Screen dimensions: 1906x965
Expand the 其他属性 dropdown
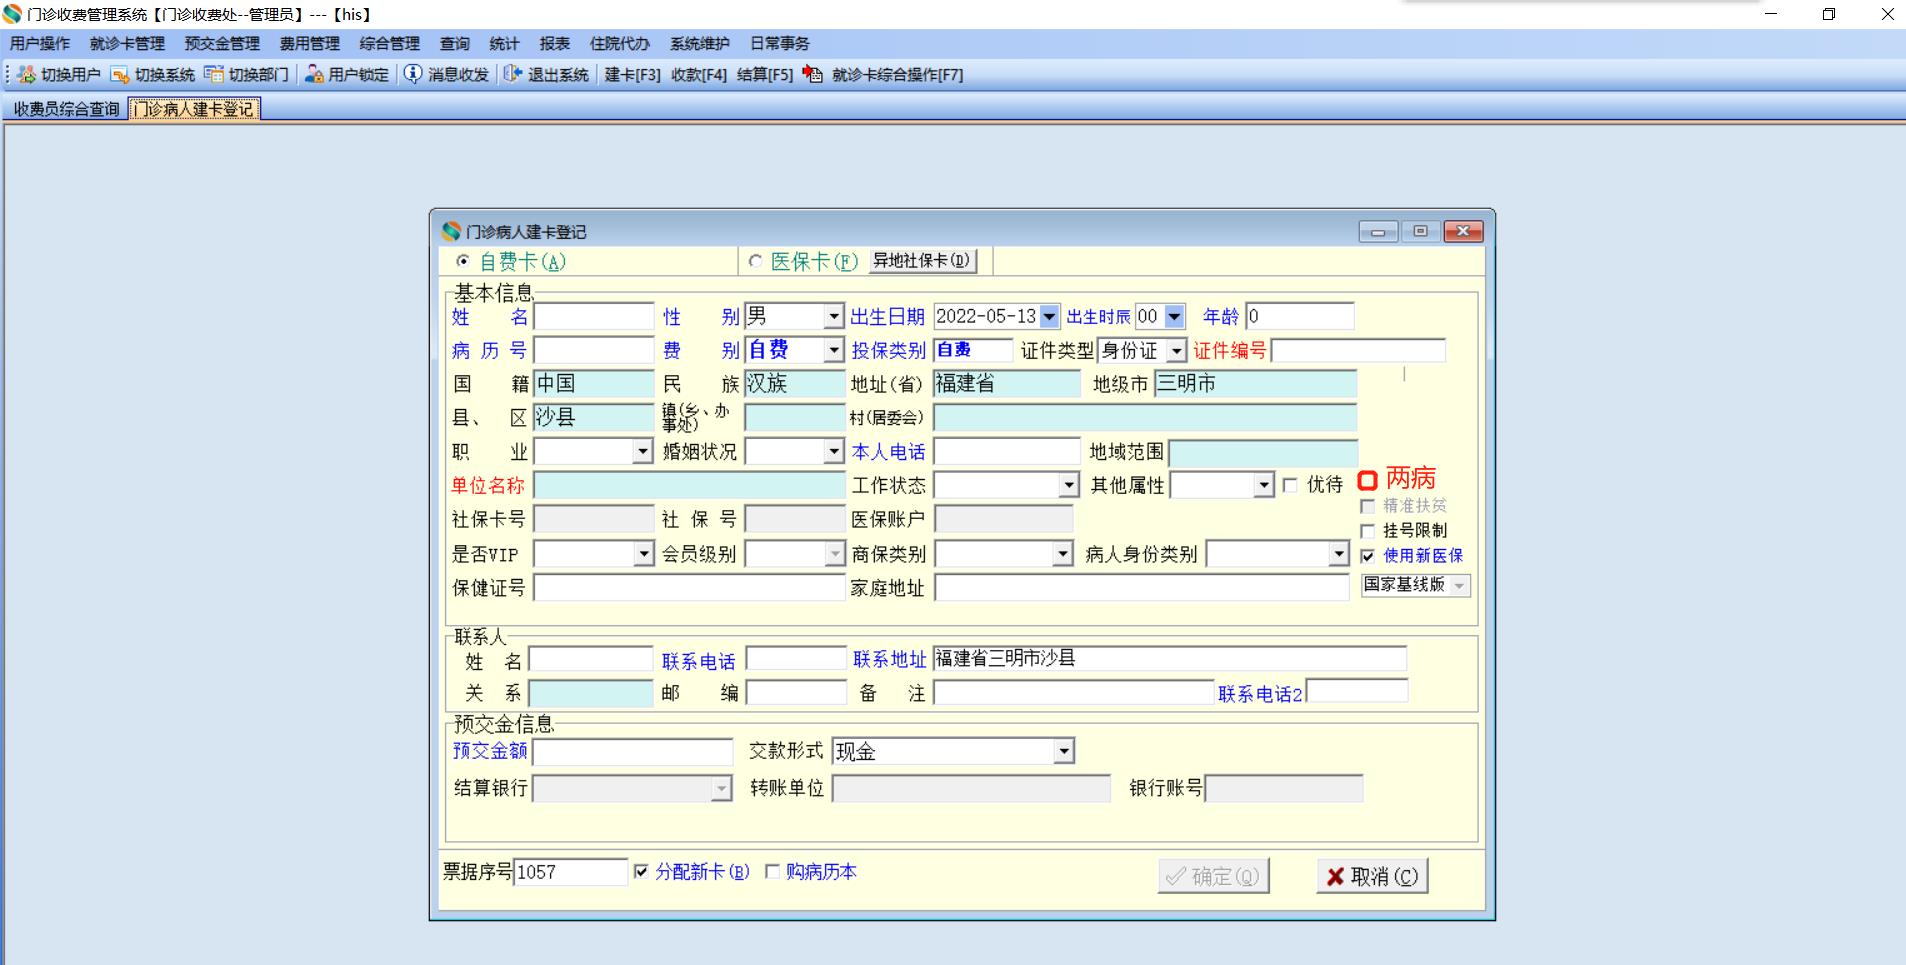point(1264,486)
